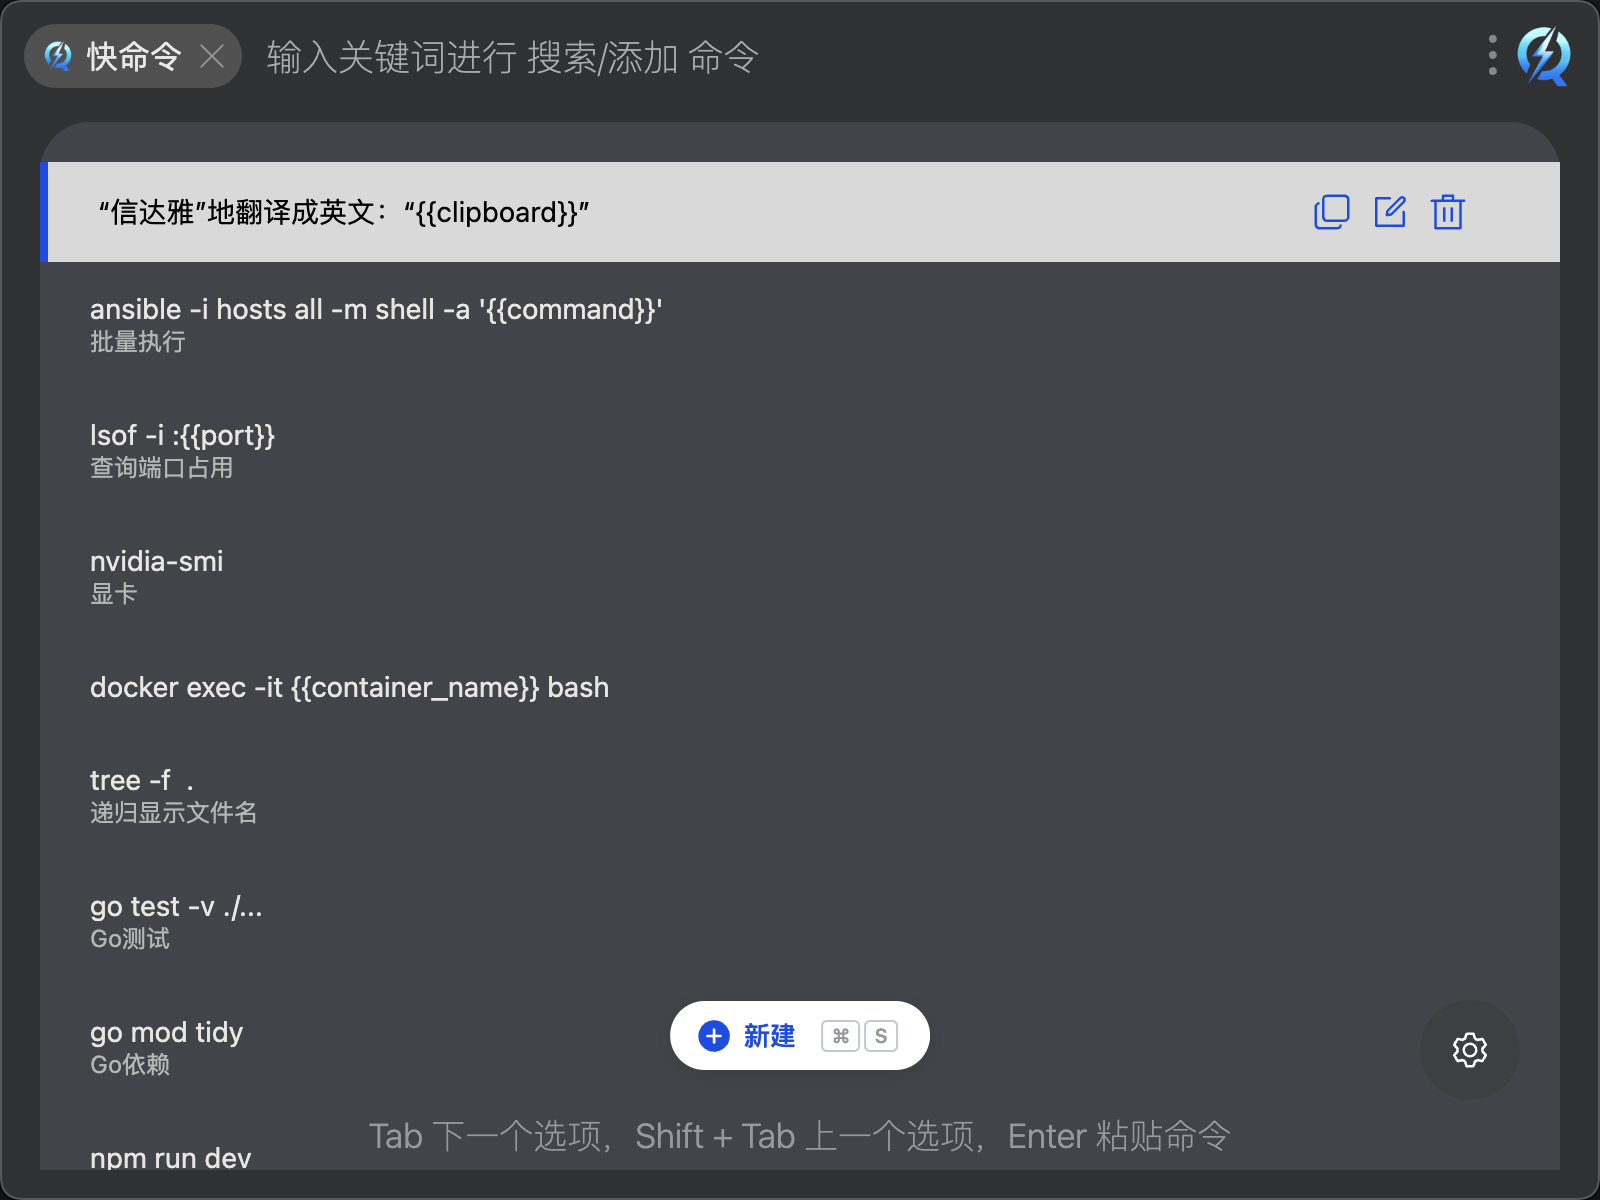Image resolution: width=1600 pixels, height=1200 pixels.
Task: Copy the selected translate command
Action: pos(1331,212)
